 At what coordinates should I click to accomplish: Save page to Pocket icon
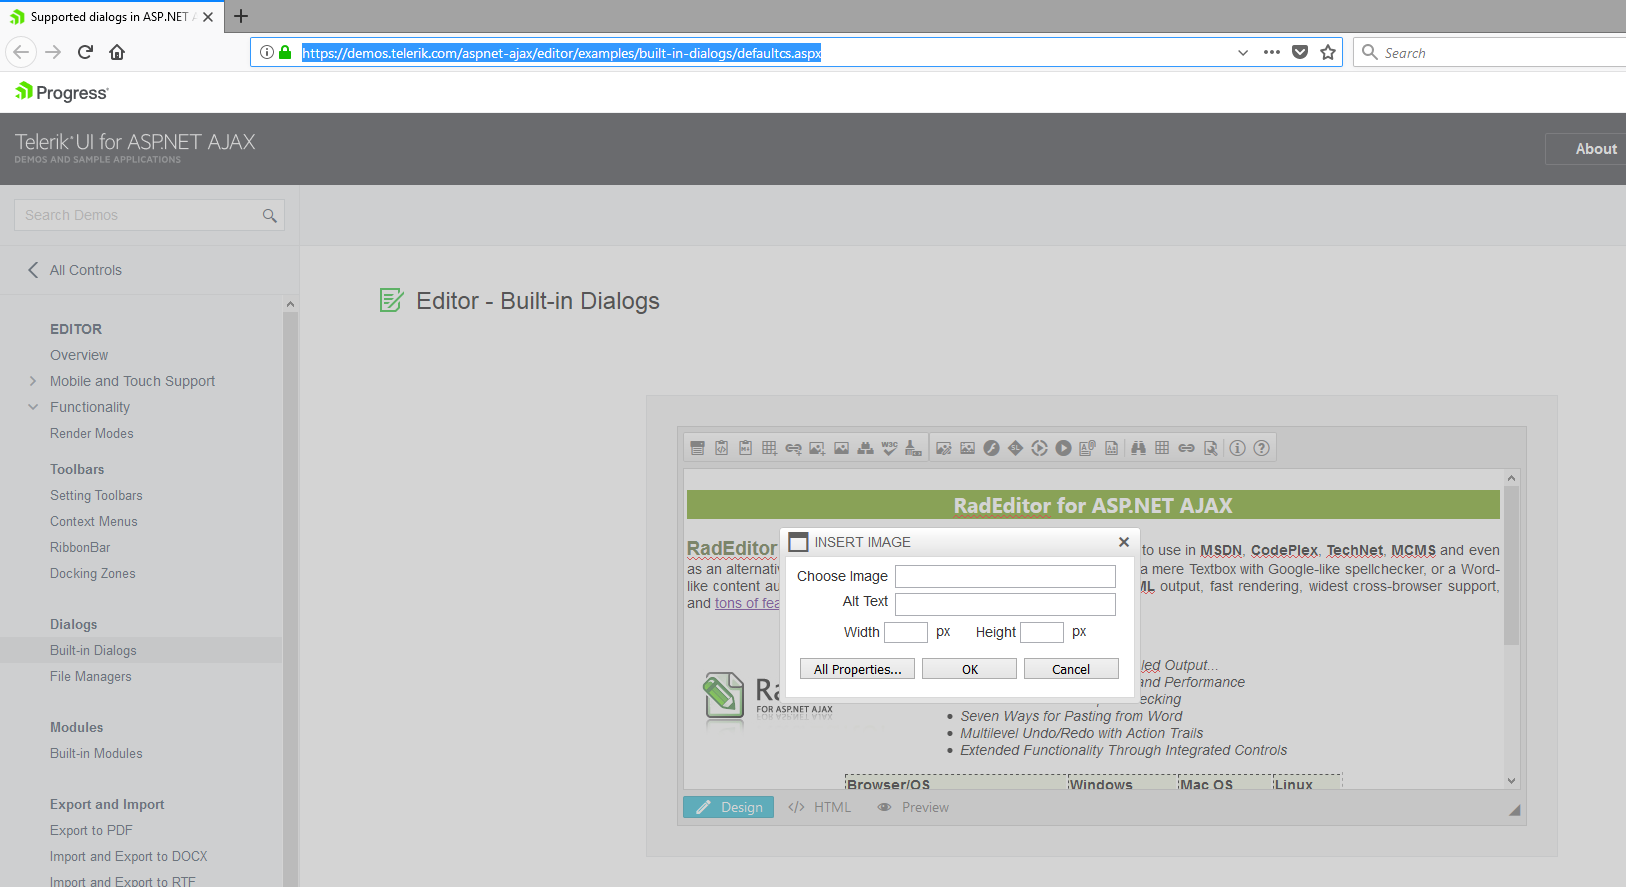tap(1300, 52)
